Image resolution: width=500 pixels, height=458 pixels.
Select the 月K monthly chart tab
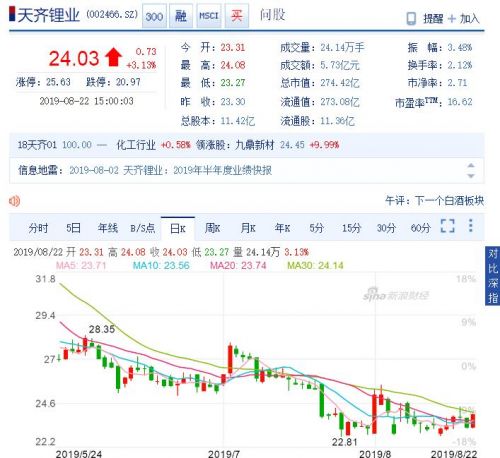248,228
